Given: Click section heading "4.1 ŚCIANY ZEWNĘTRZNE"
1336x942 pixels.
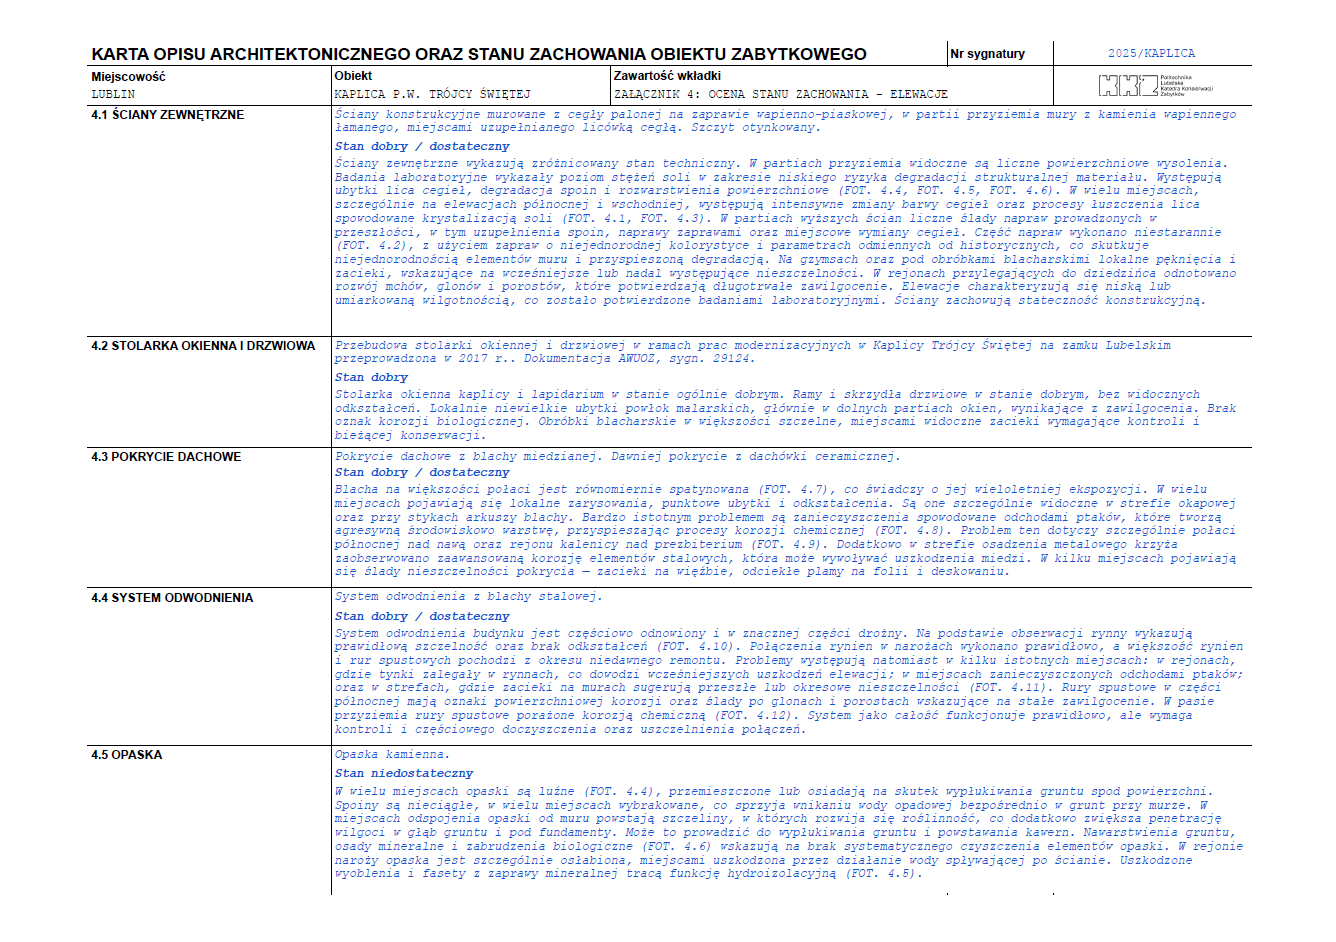Looking at the screenshot, I should pos(167,115).
